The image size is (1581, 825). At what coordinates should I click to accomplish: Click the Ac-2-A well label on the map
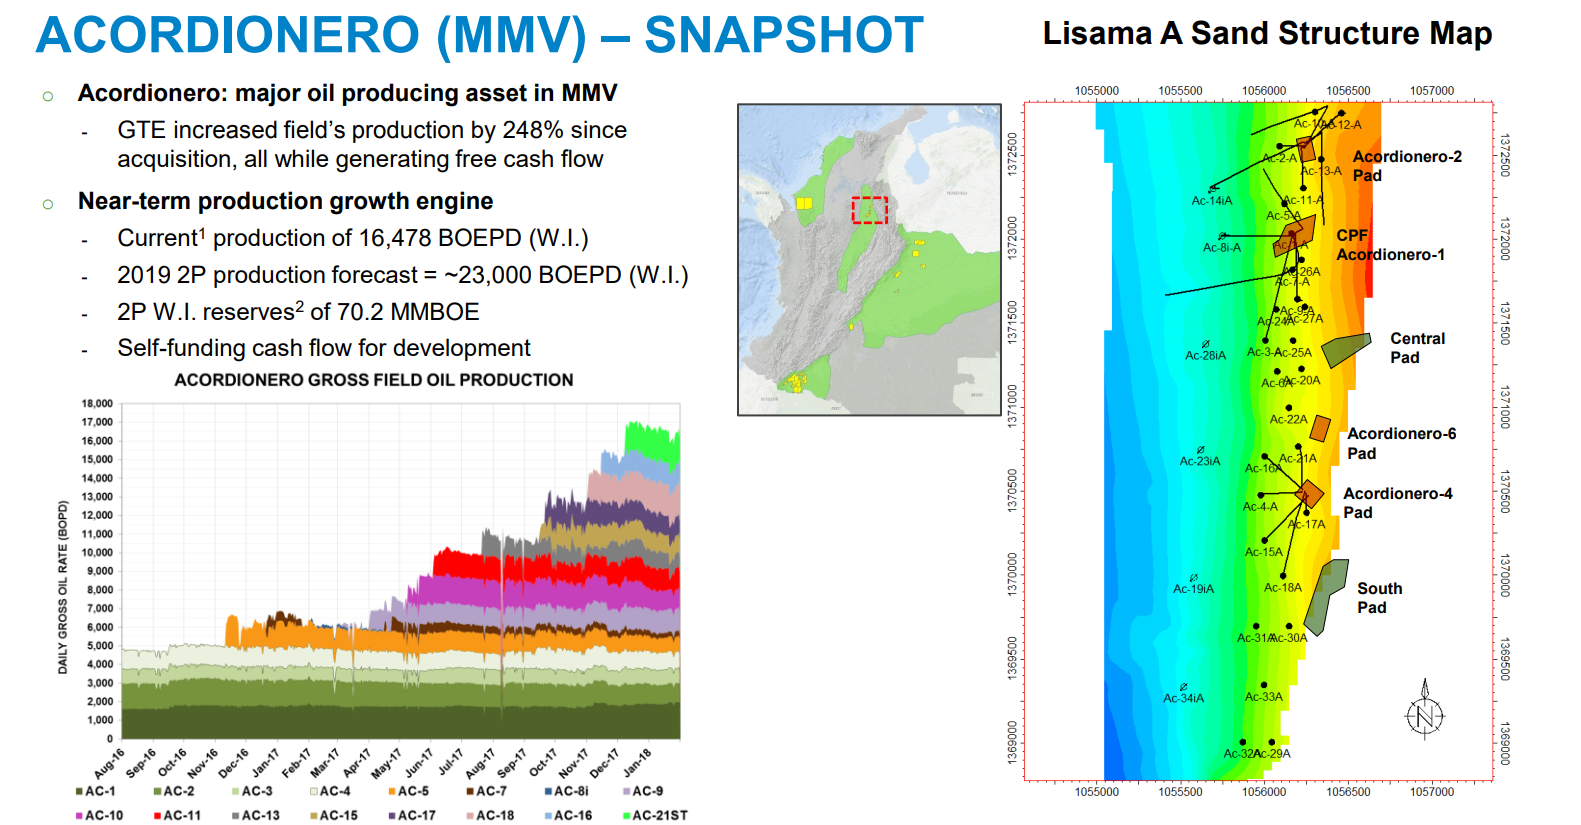(x=1279, y=159)
